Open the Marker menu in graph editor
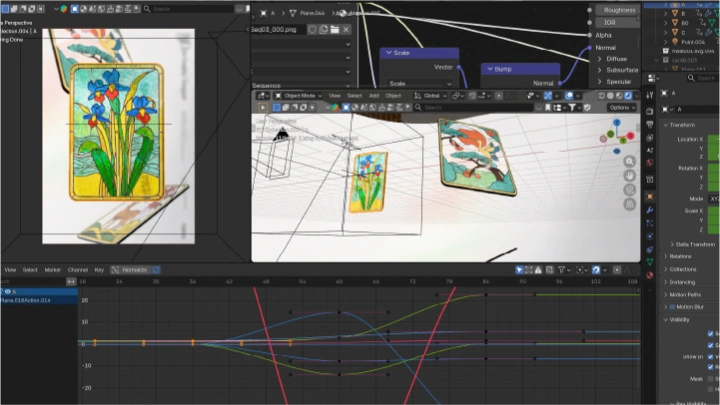Viewport: 720px width, 405px height. tap(52, 270)
